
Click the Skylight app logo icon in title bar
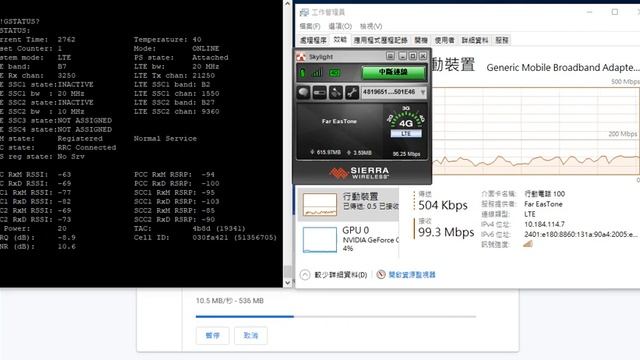pos(301,57)
